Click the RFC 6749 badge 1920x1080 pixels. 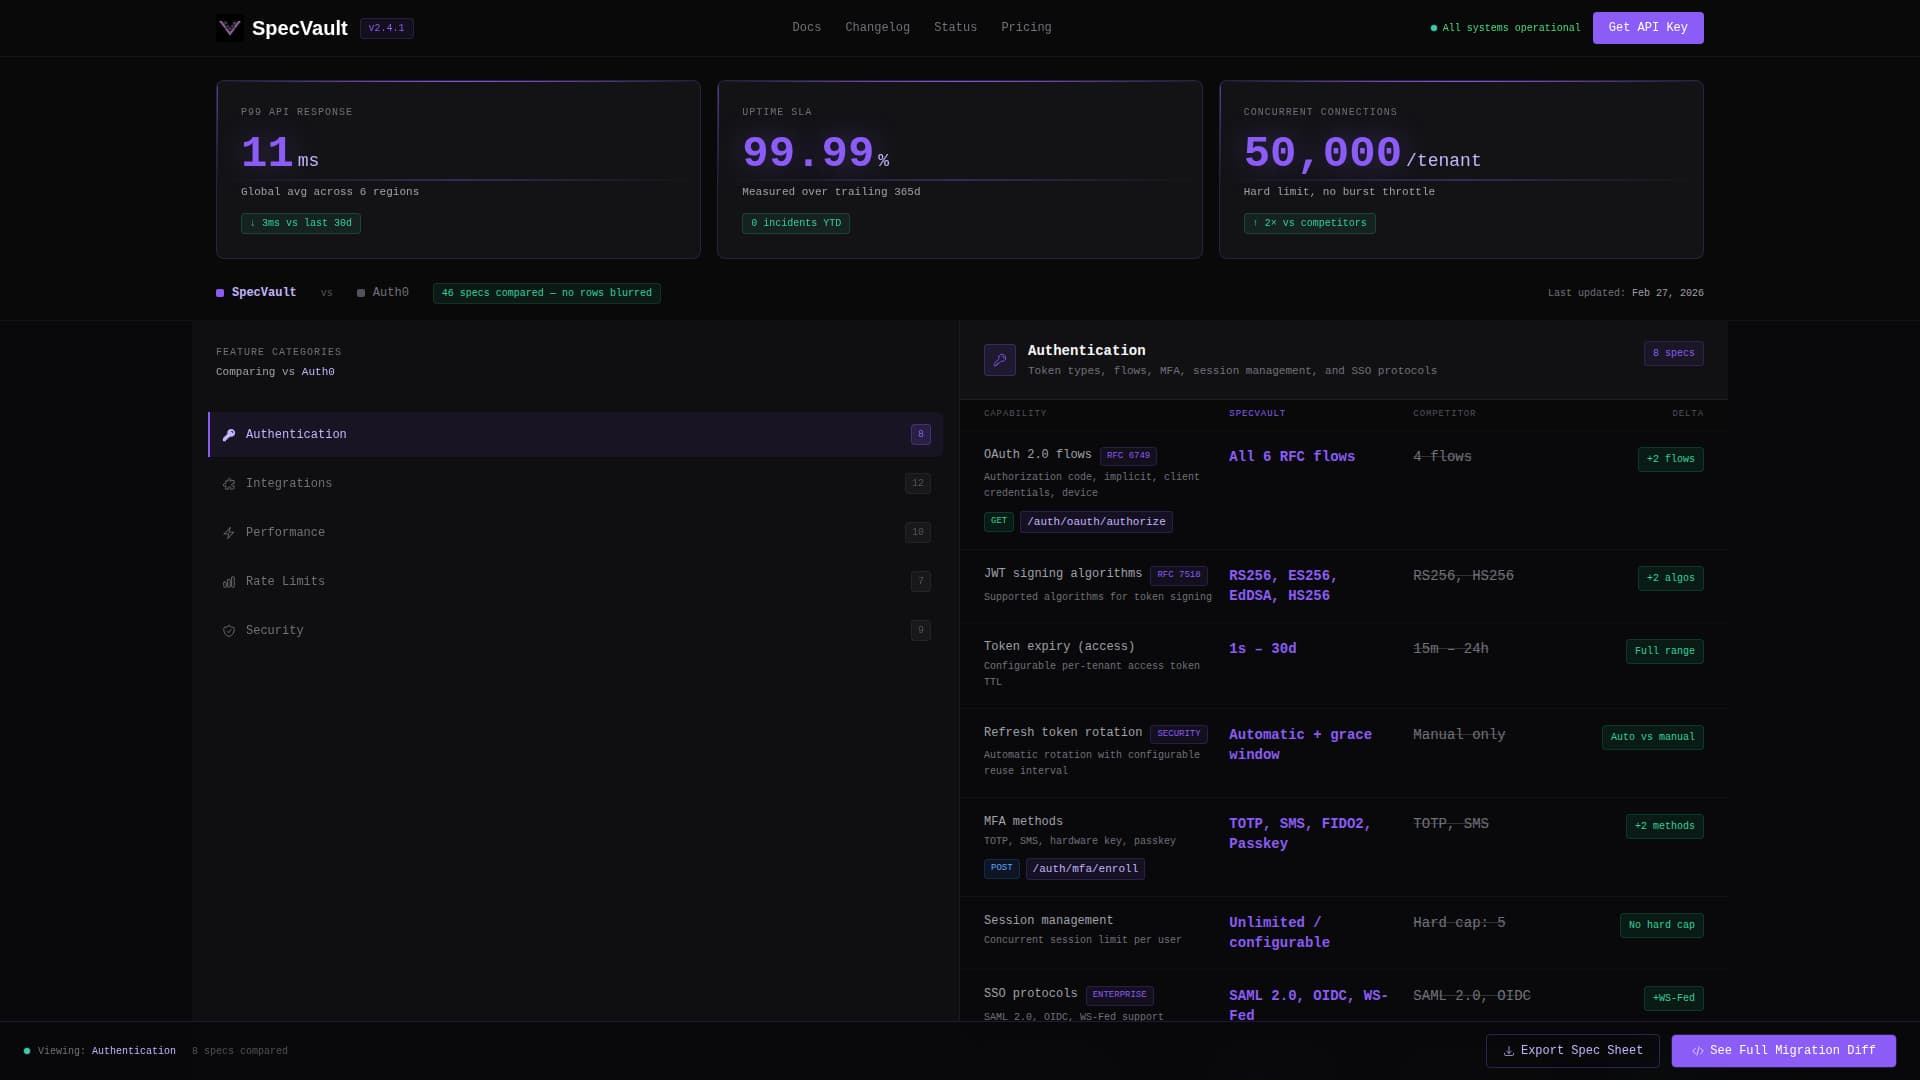click(1128, 456)
